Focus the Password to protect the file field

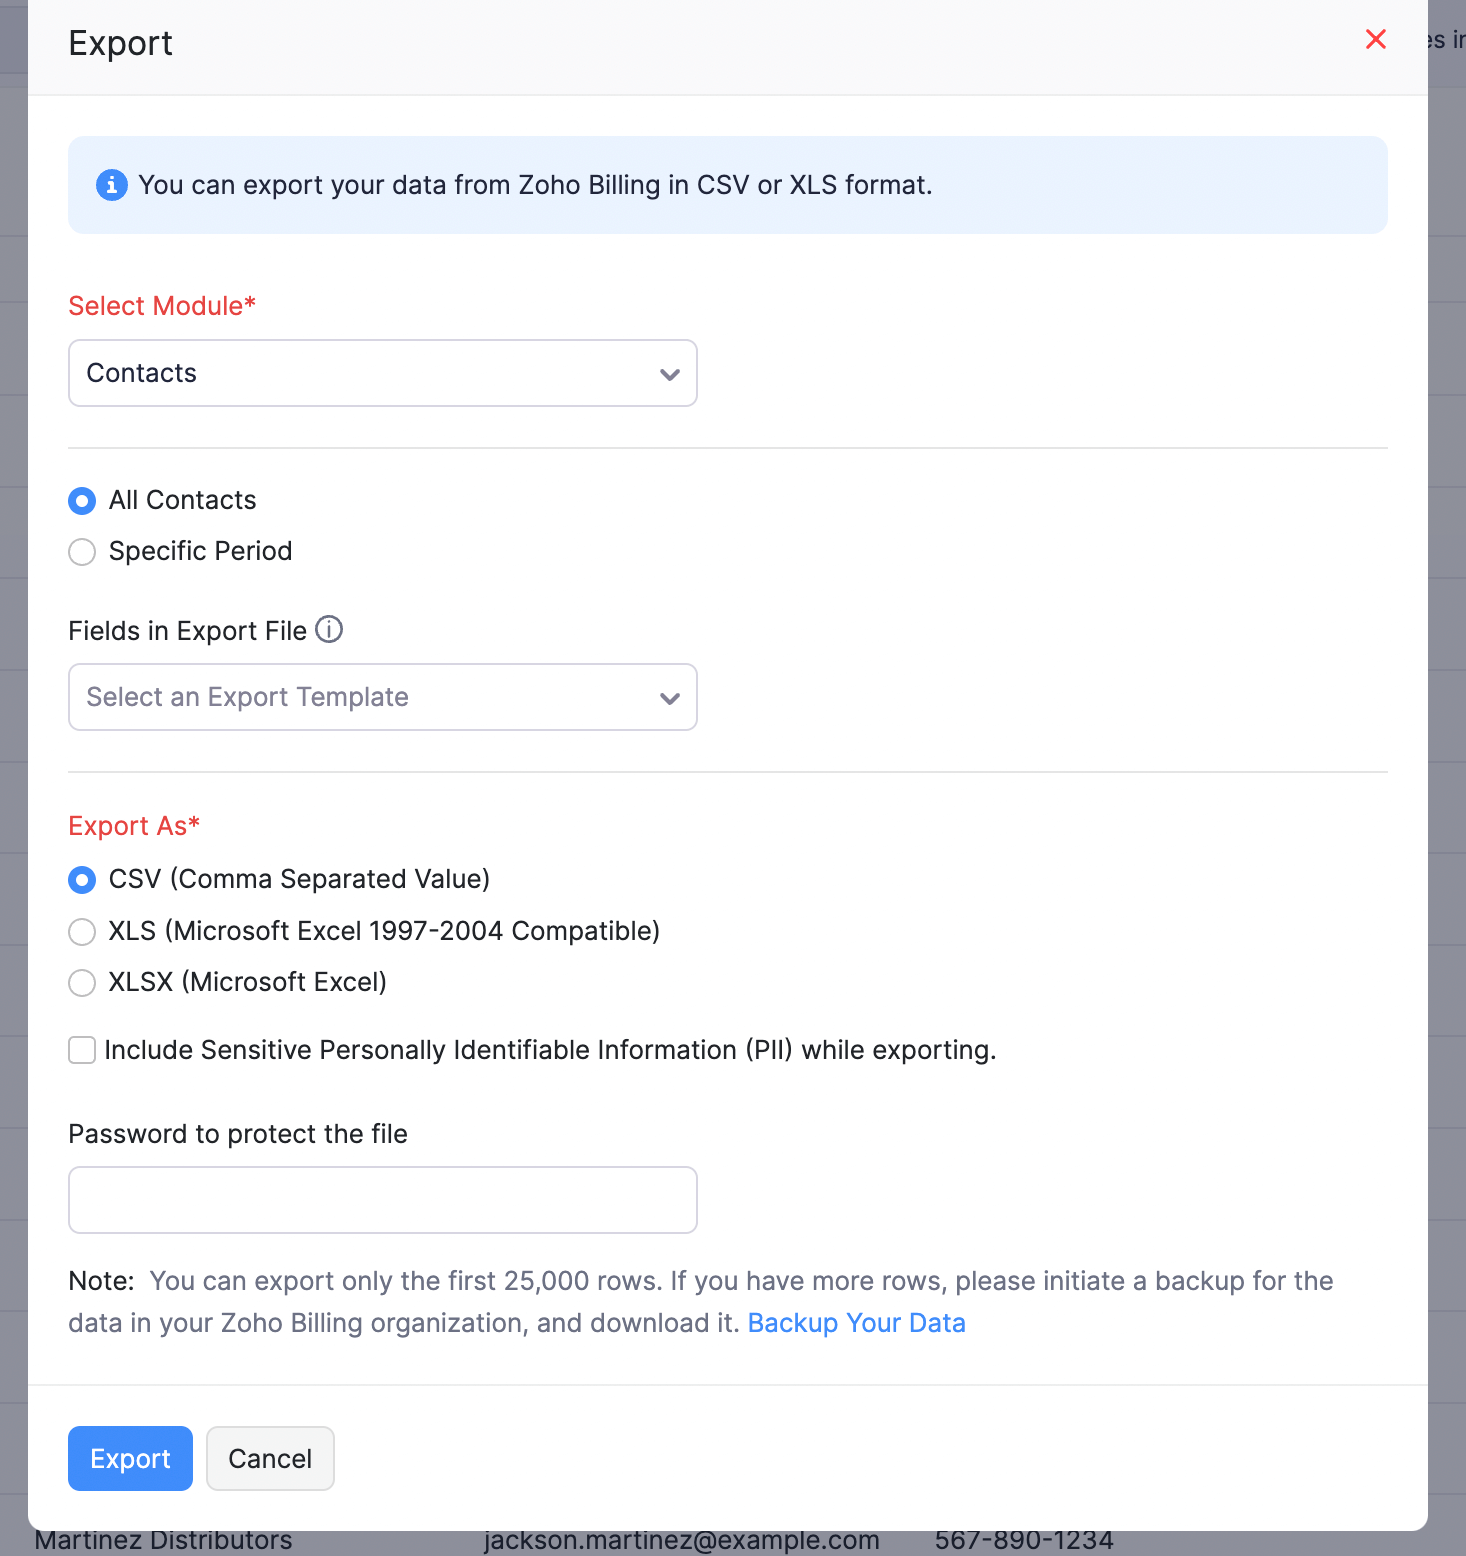coord(382,1200)
